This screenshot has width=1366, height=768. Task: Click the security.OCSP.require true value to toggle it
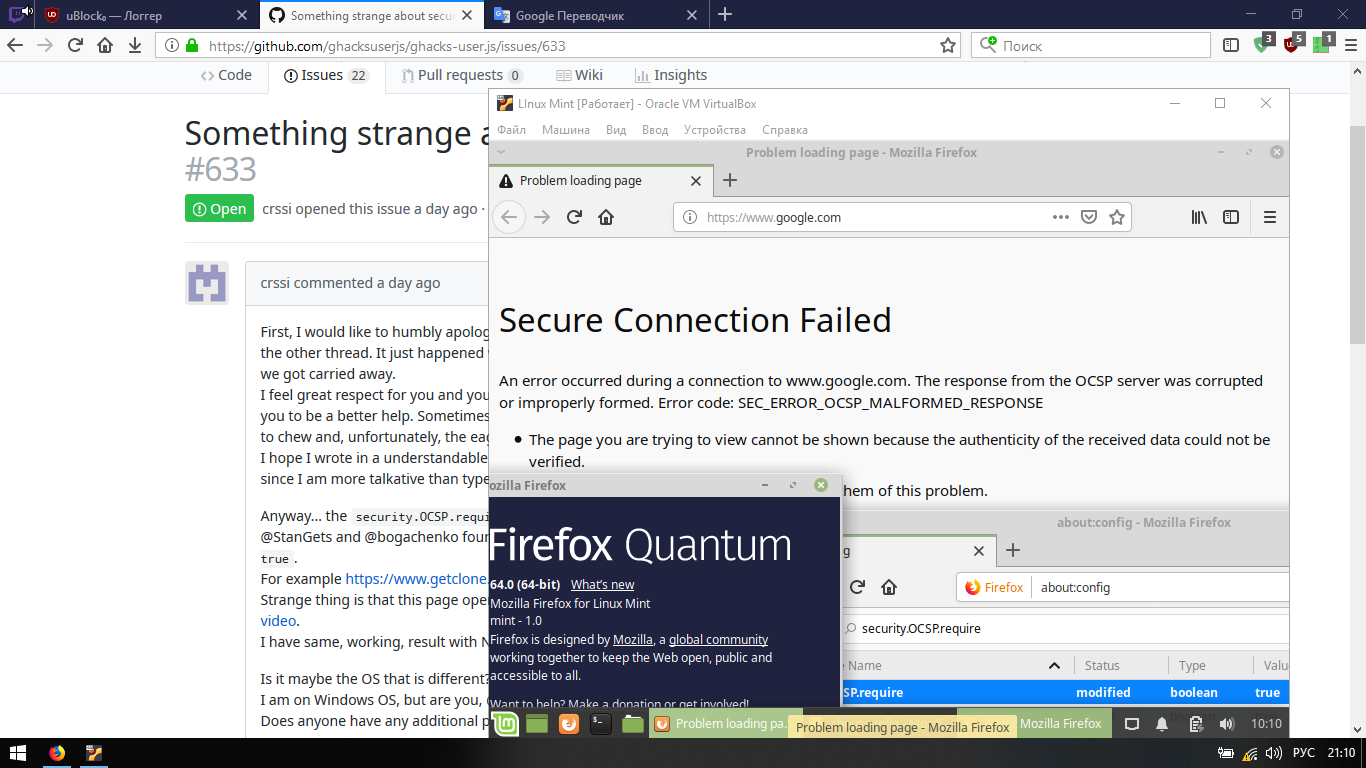coord(1267,692)
